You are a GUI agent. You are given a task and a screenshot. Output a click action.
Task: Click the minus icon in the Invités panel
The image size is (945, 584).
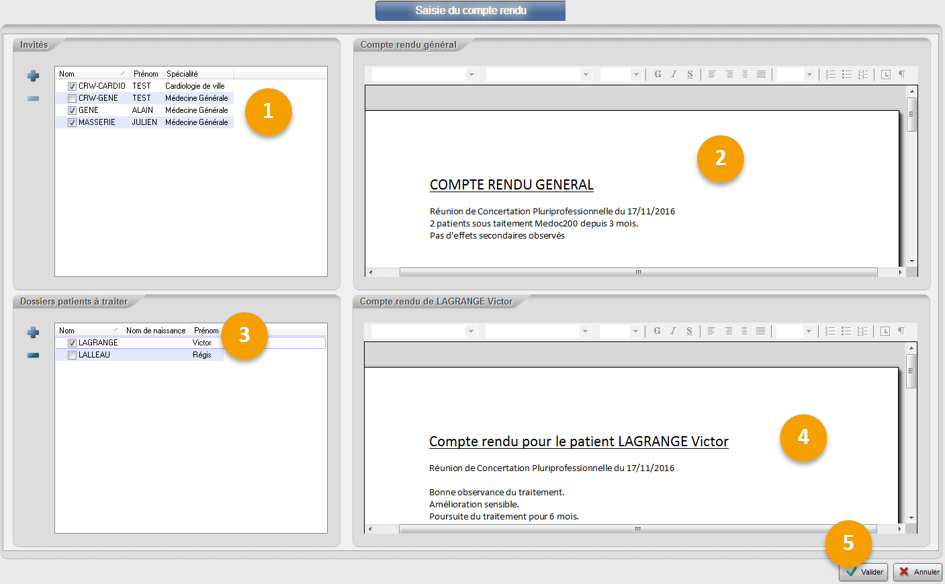click(x=33, y=98)
